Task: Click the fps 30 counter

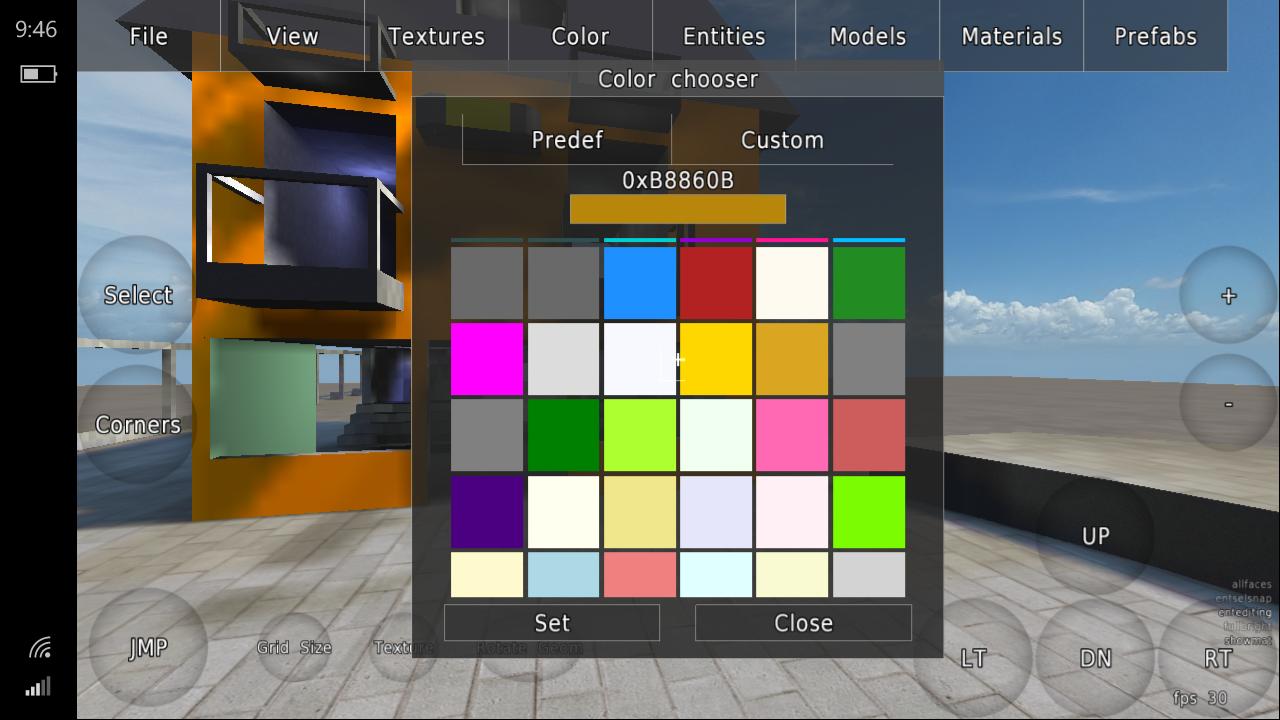Action: (1200, 698)
